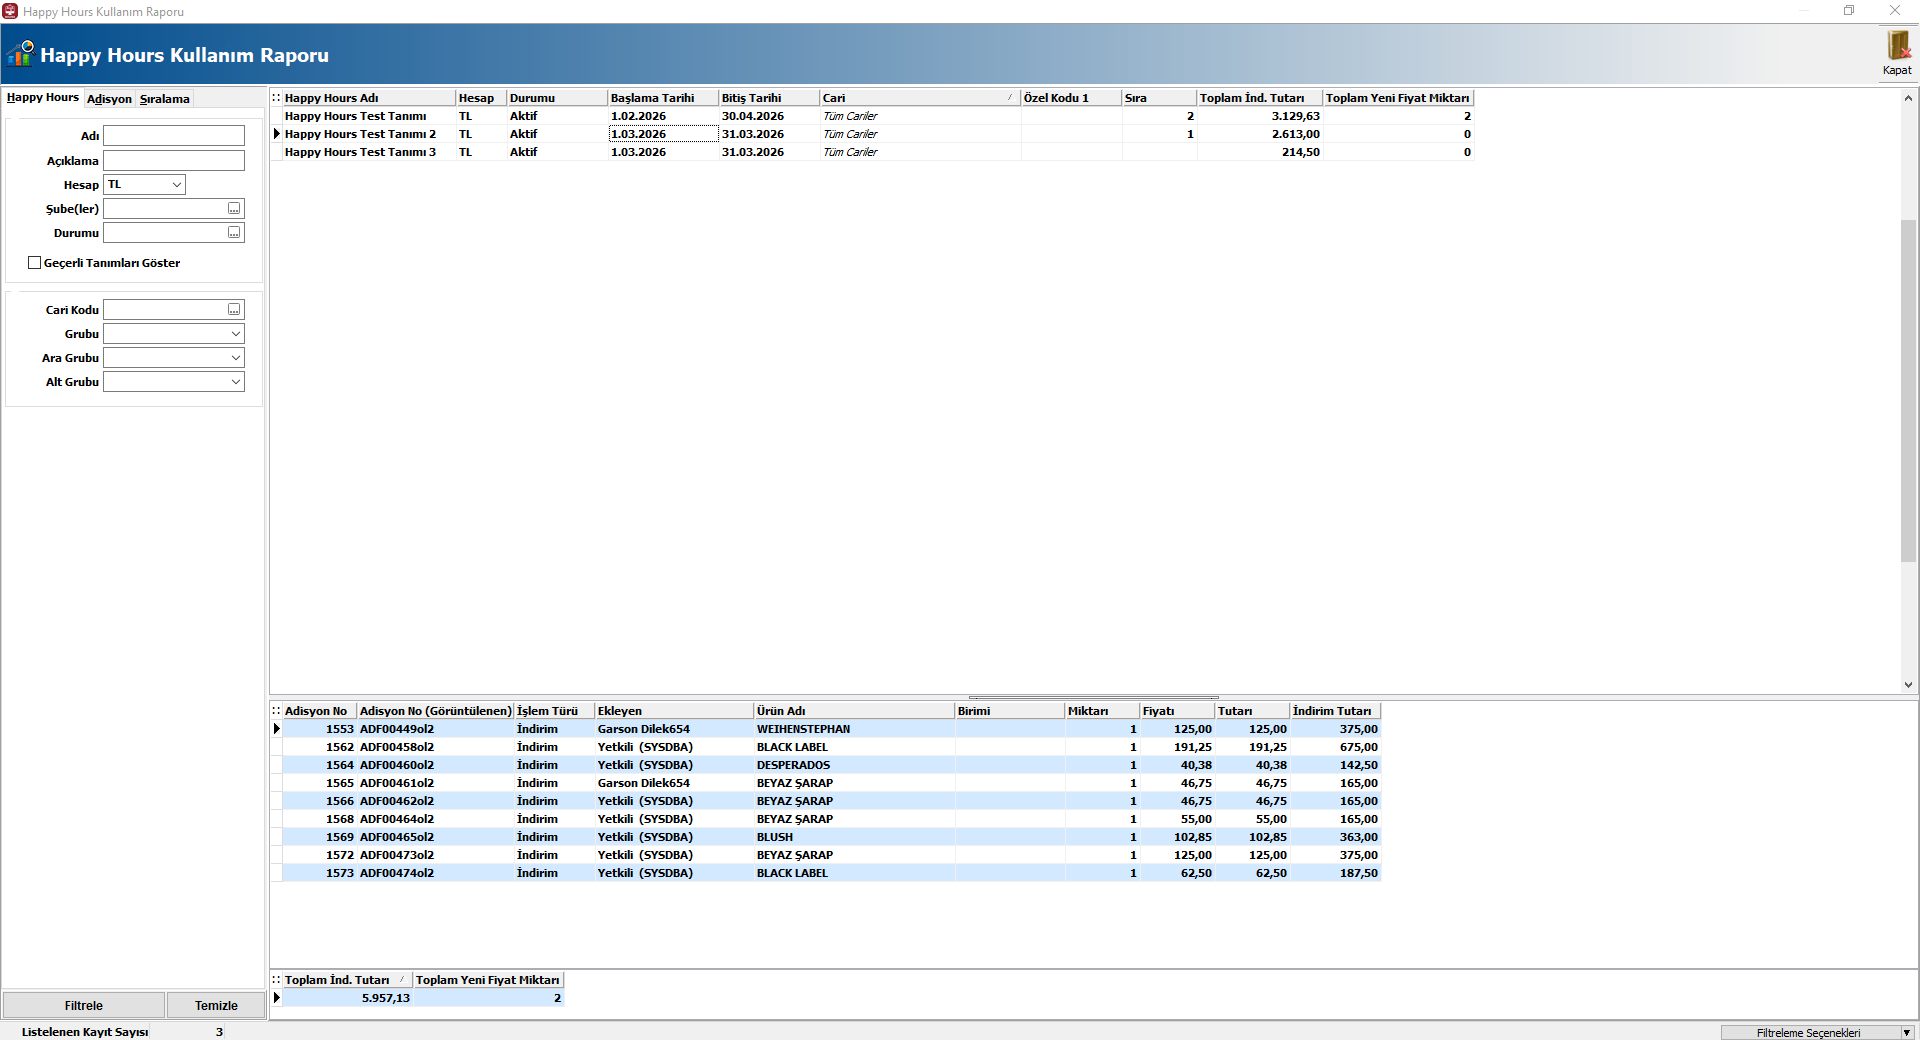Enable Geçerli Tanımları Göster checkbox
Image resolution: width=1920 pixels, height=1040 pixels.
tap(35, 263)
